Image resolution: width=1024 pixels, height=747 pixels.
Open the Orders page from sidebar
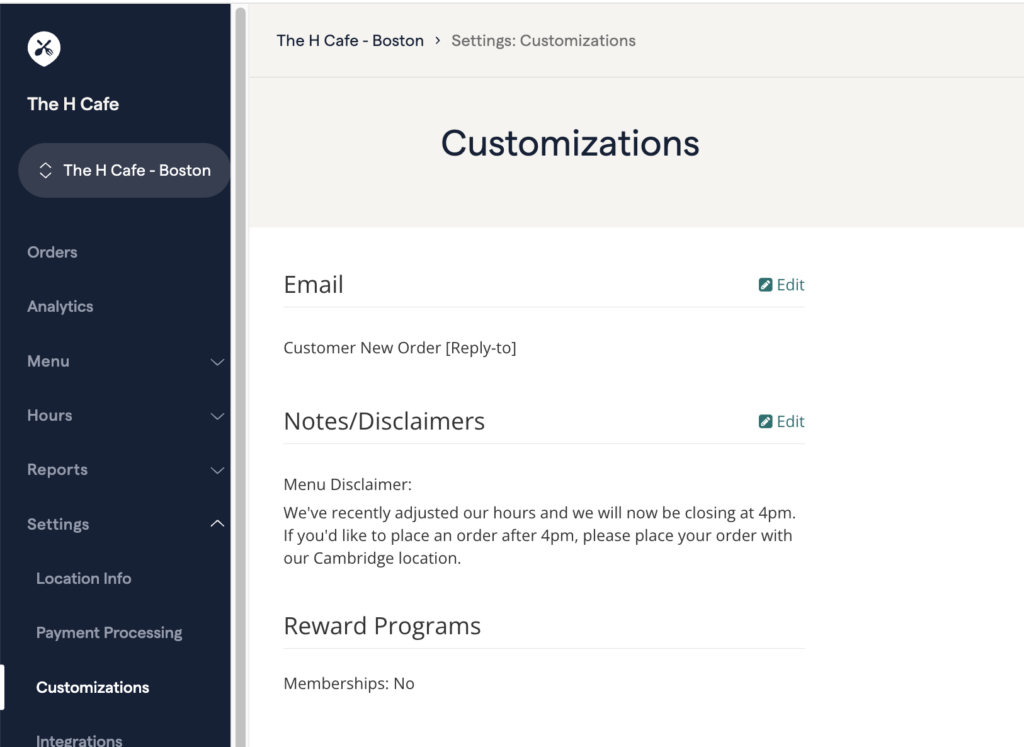(52, 252)
